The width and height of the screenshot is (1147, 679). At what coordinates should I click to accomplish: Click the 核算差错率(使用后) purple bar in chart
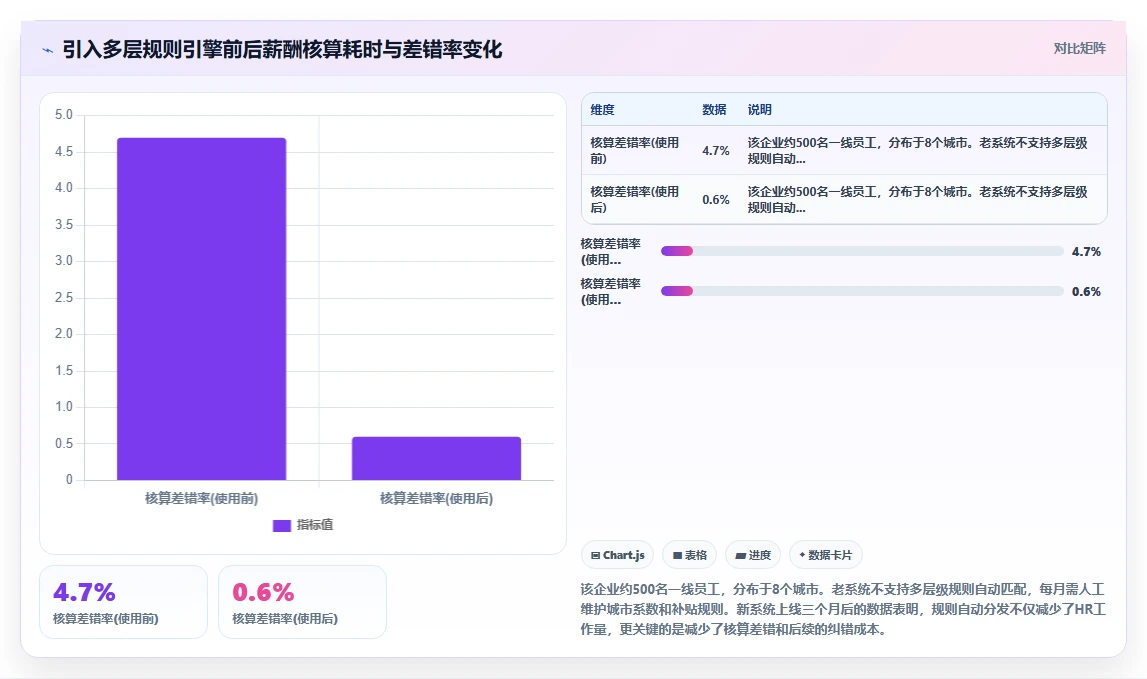coord(436,458)
